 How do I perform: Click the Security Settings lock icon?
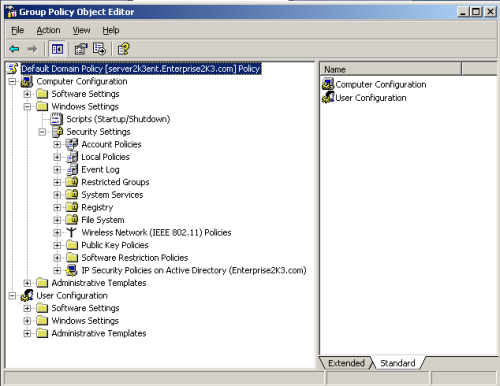click(57, 132)
